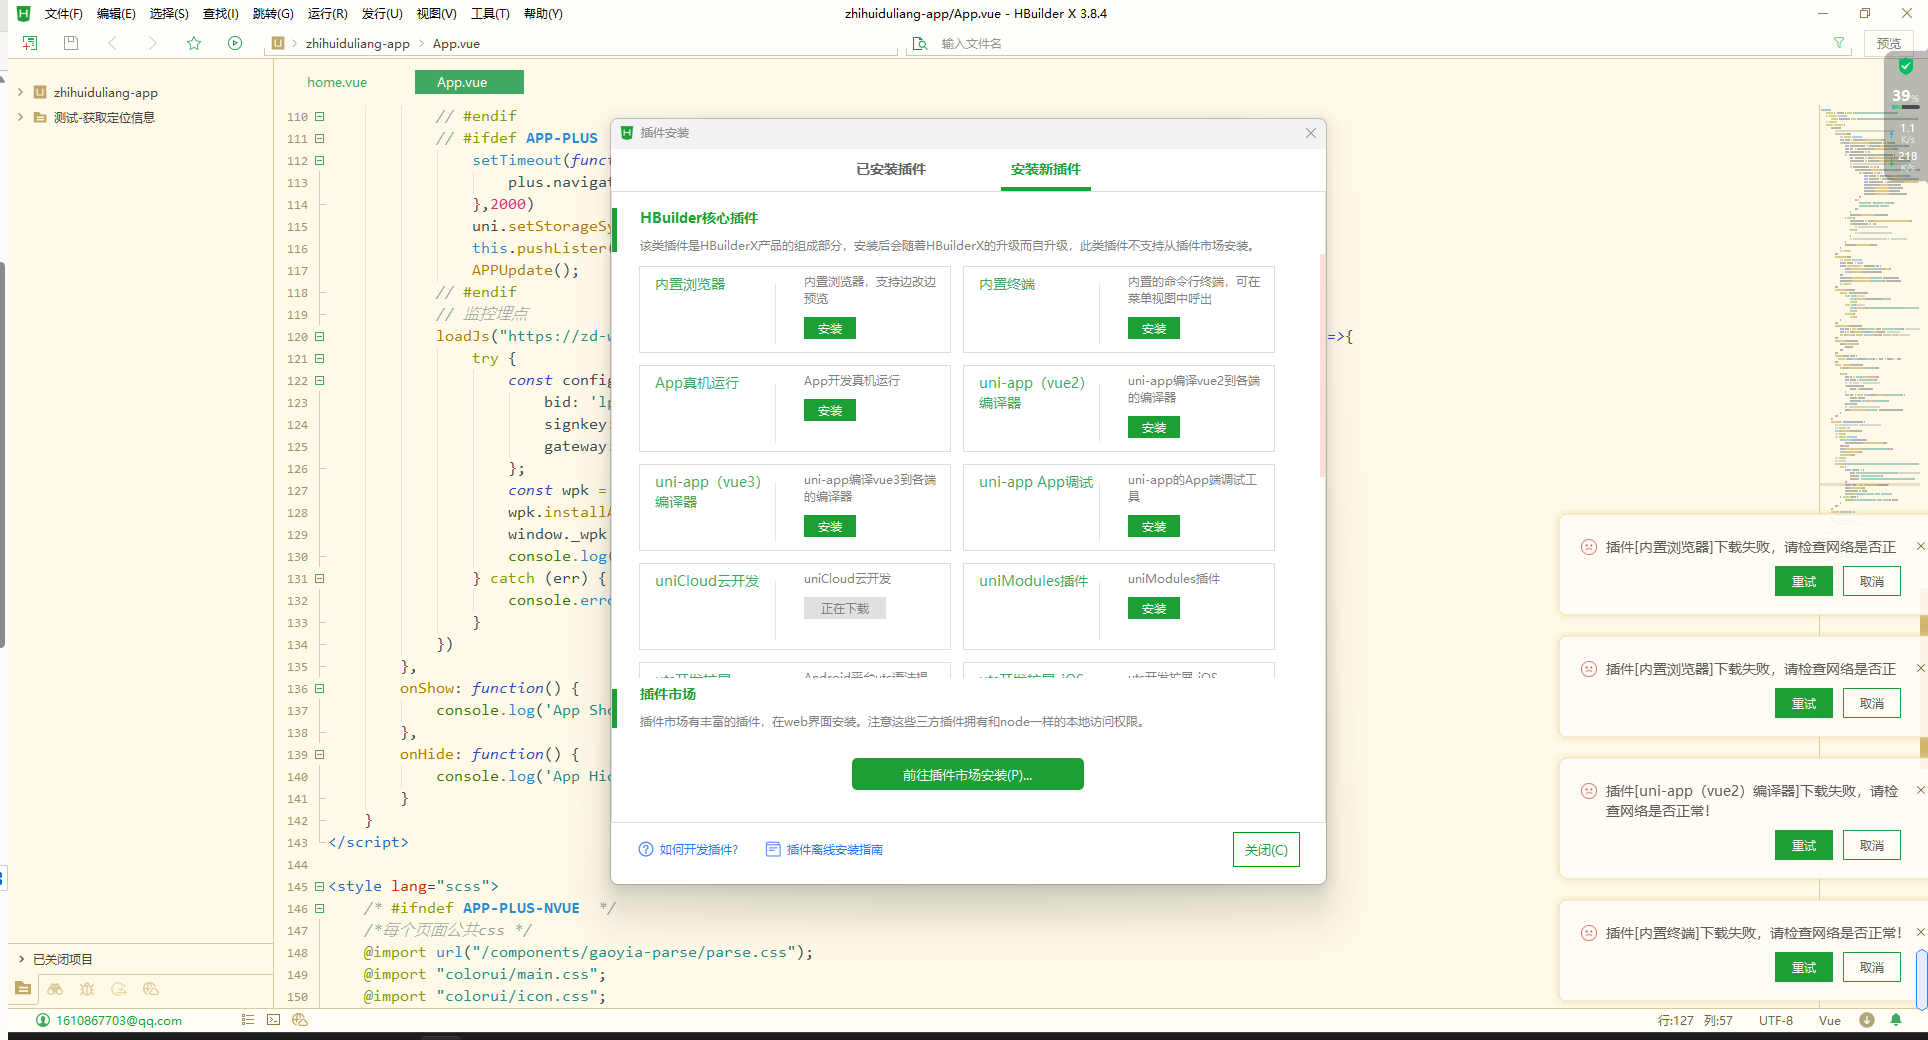Image resolution: width=1928 pixels, height=1040 pixels.
Task: Collapse code fold at line 120
Action: [x=320, y=336]
